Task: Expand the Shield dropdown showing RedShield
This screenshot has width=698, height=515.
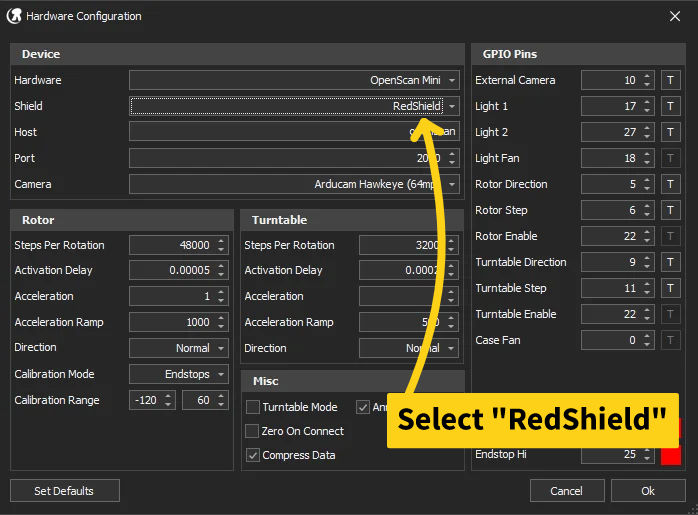Action: point(294,106)
